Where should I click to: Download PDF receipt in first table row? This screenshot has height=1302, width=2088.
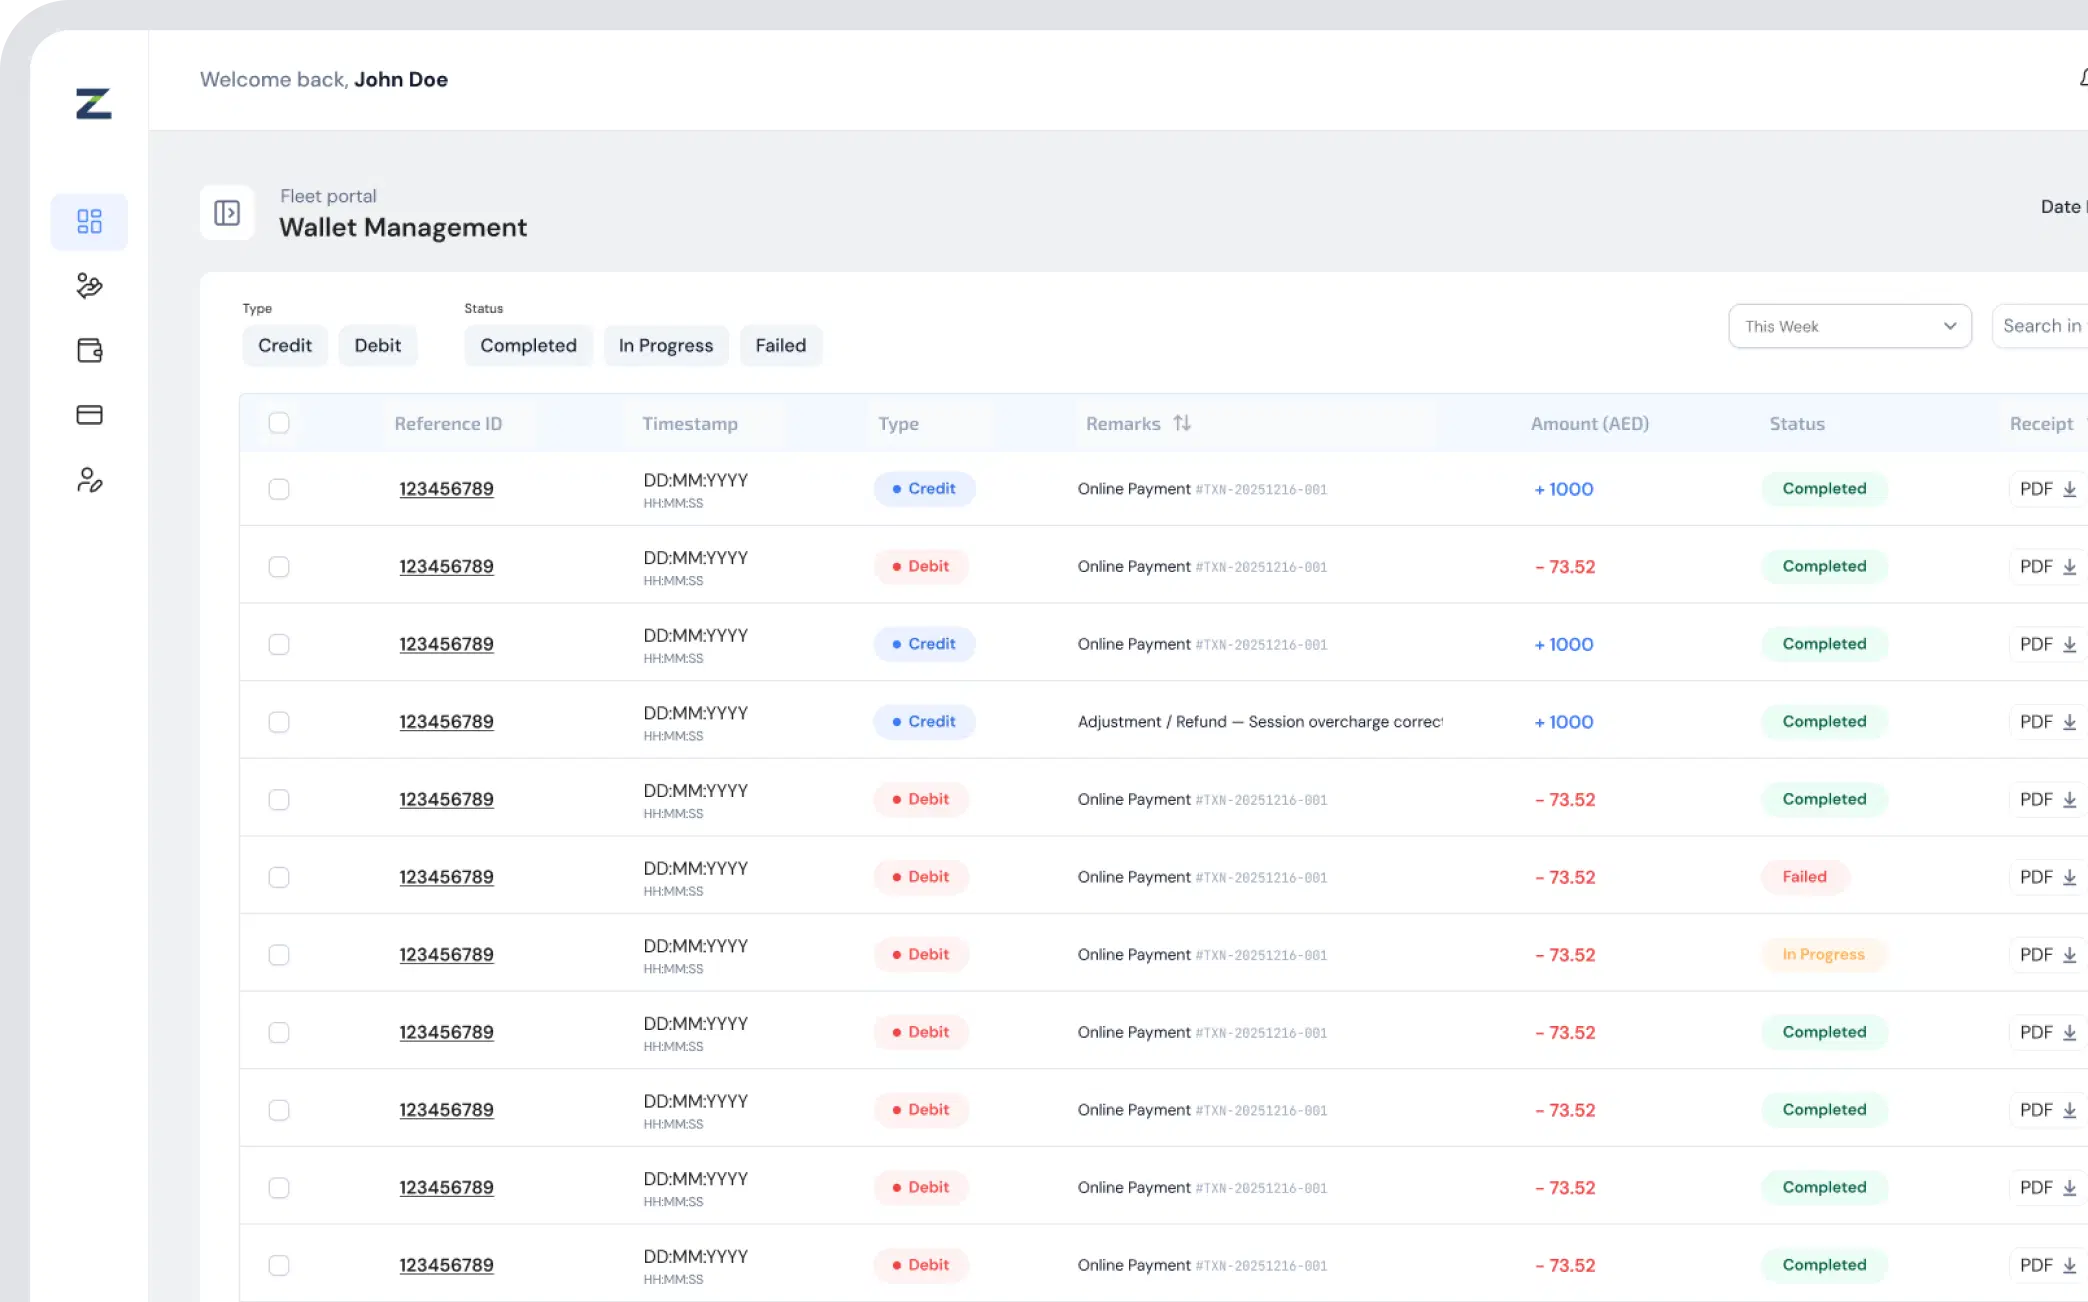[2047, 489]
